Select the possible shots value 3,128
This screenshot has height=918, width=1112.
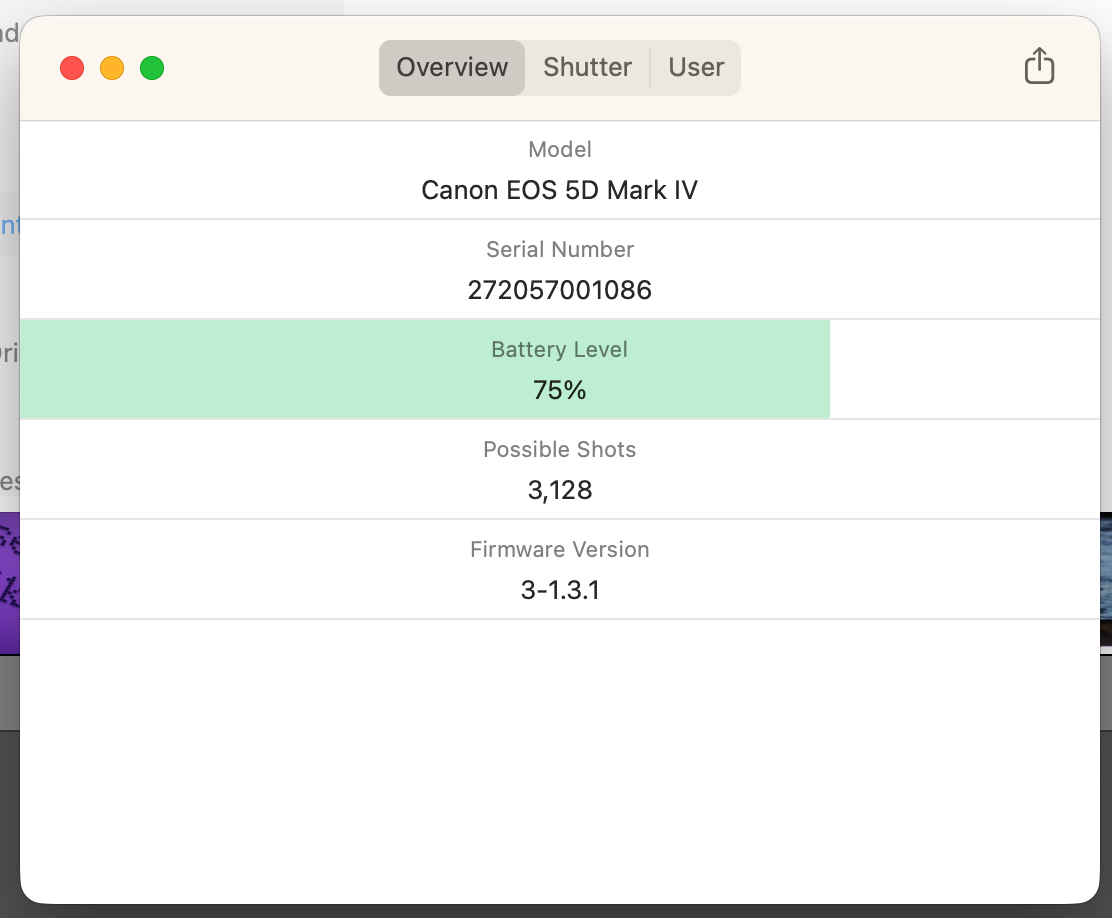tap(560, 490)
